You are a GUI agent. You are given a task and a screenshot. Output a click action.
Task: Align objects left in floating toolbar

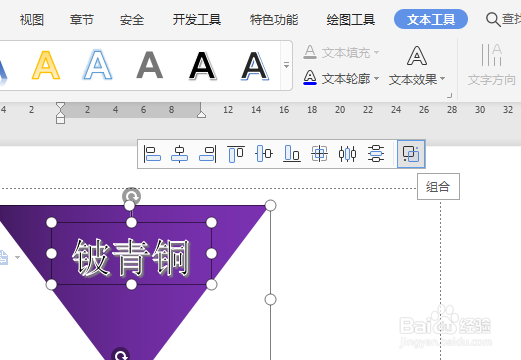point(152,154)
